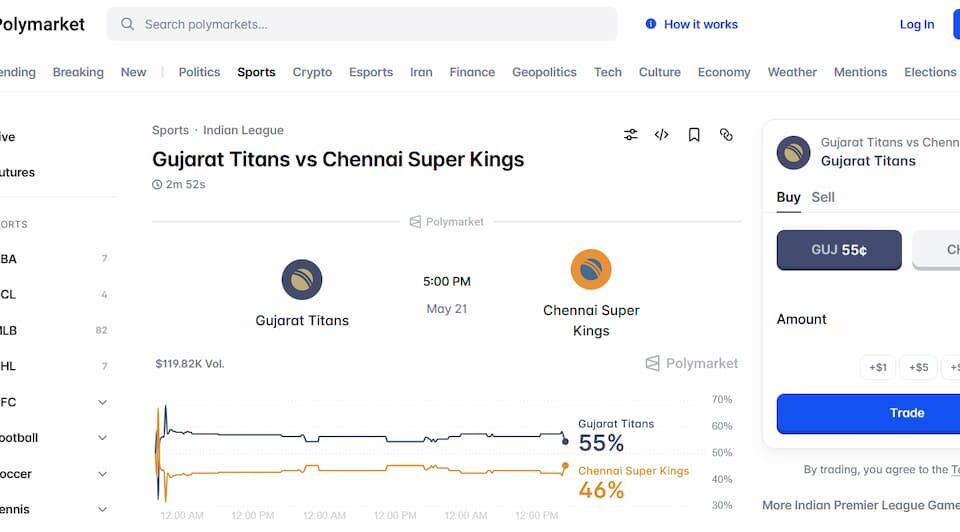The height and width of the screenshot is (532, 960).
Task: Copy market link via chain icon
Action: (x=726, y=135)
